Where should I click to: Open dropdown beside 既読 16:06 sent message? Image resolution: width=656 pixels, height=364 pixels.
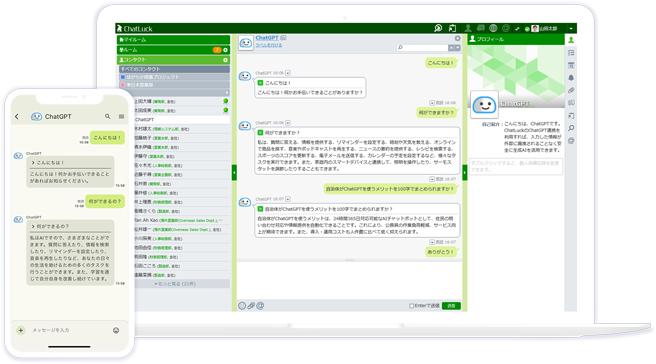coord(432,103)
